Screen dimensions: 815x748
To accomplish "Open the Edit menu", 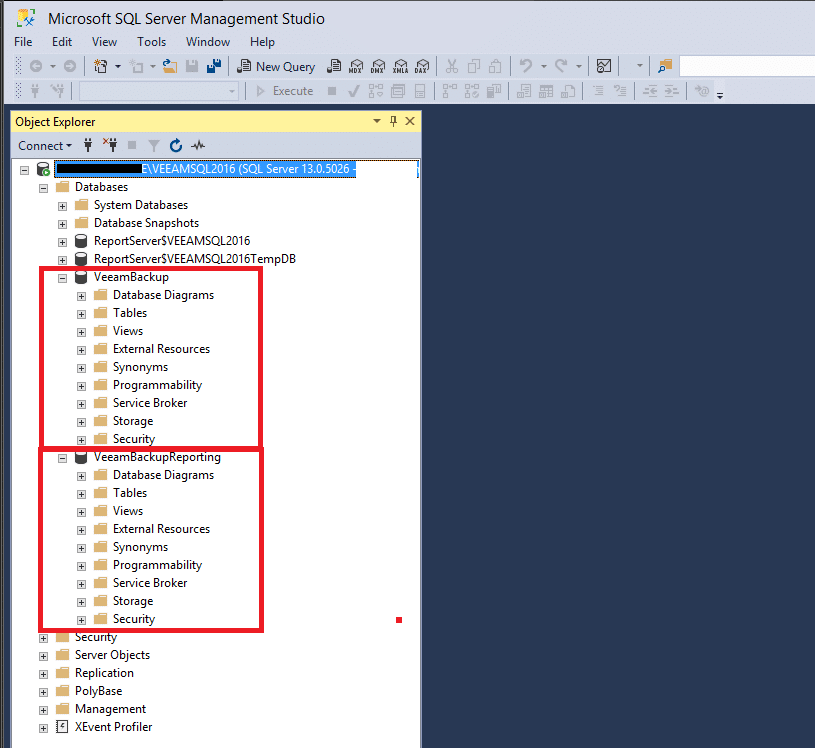I will coord(62,42).
